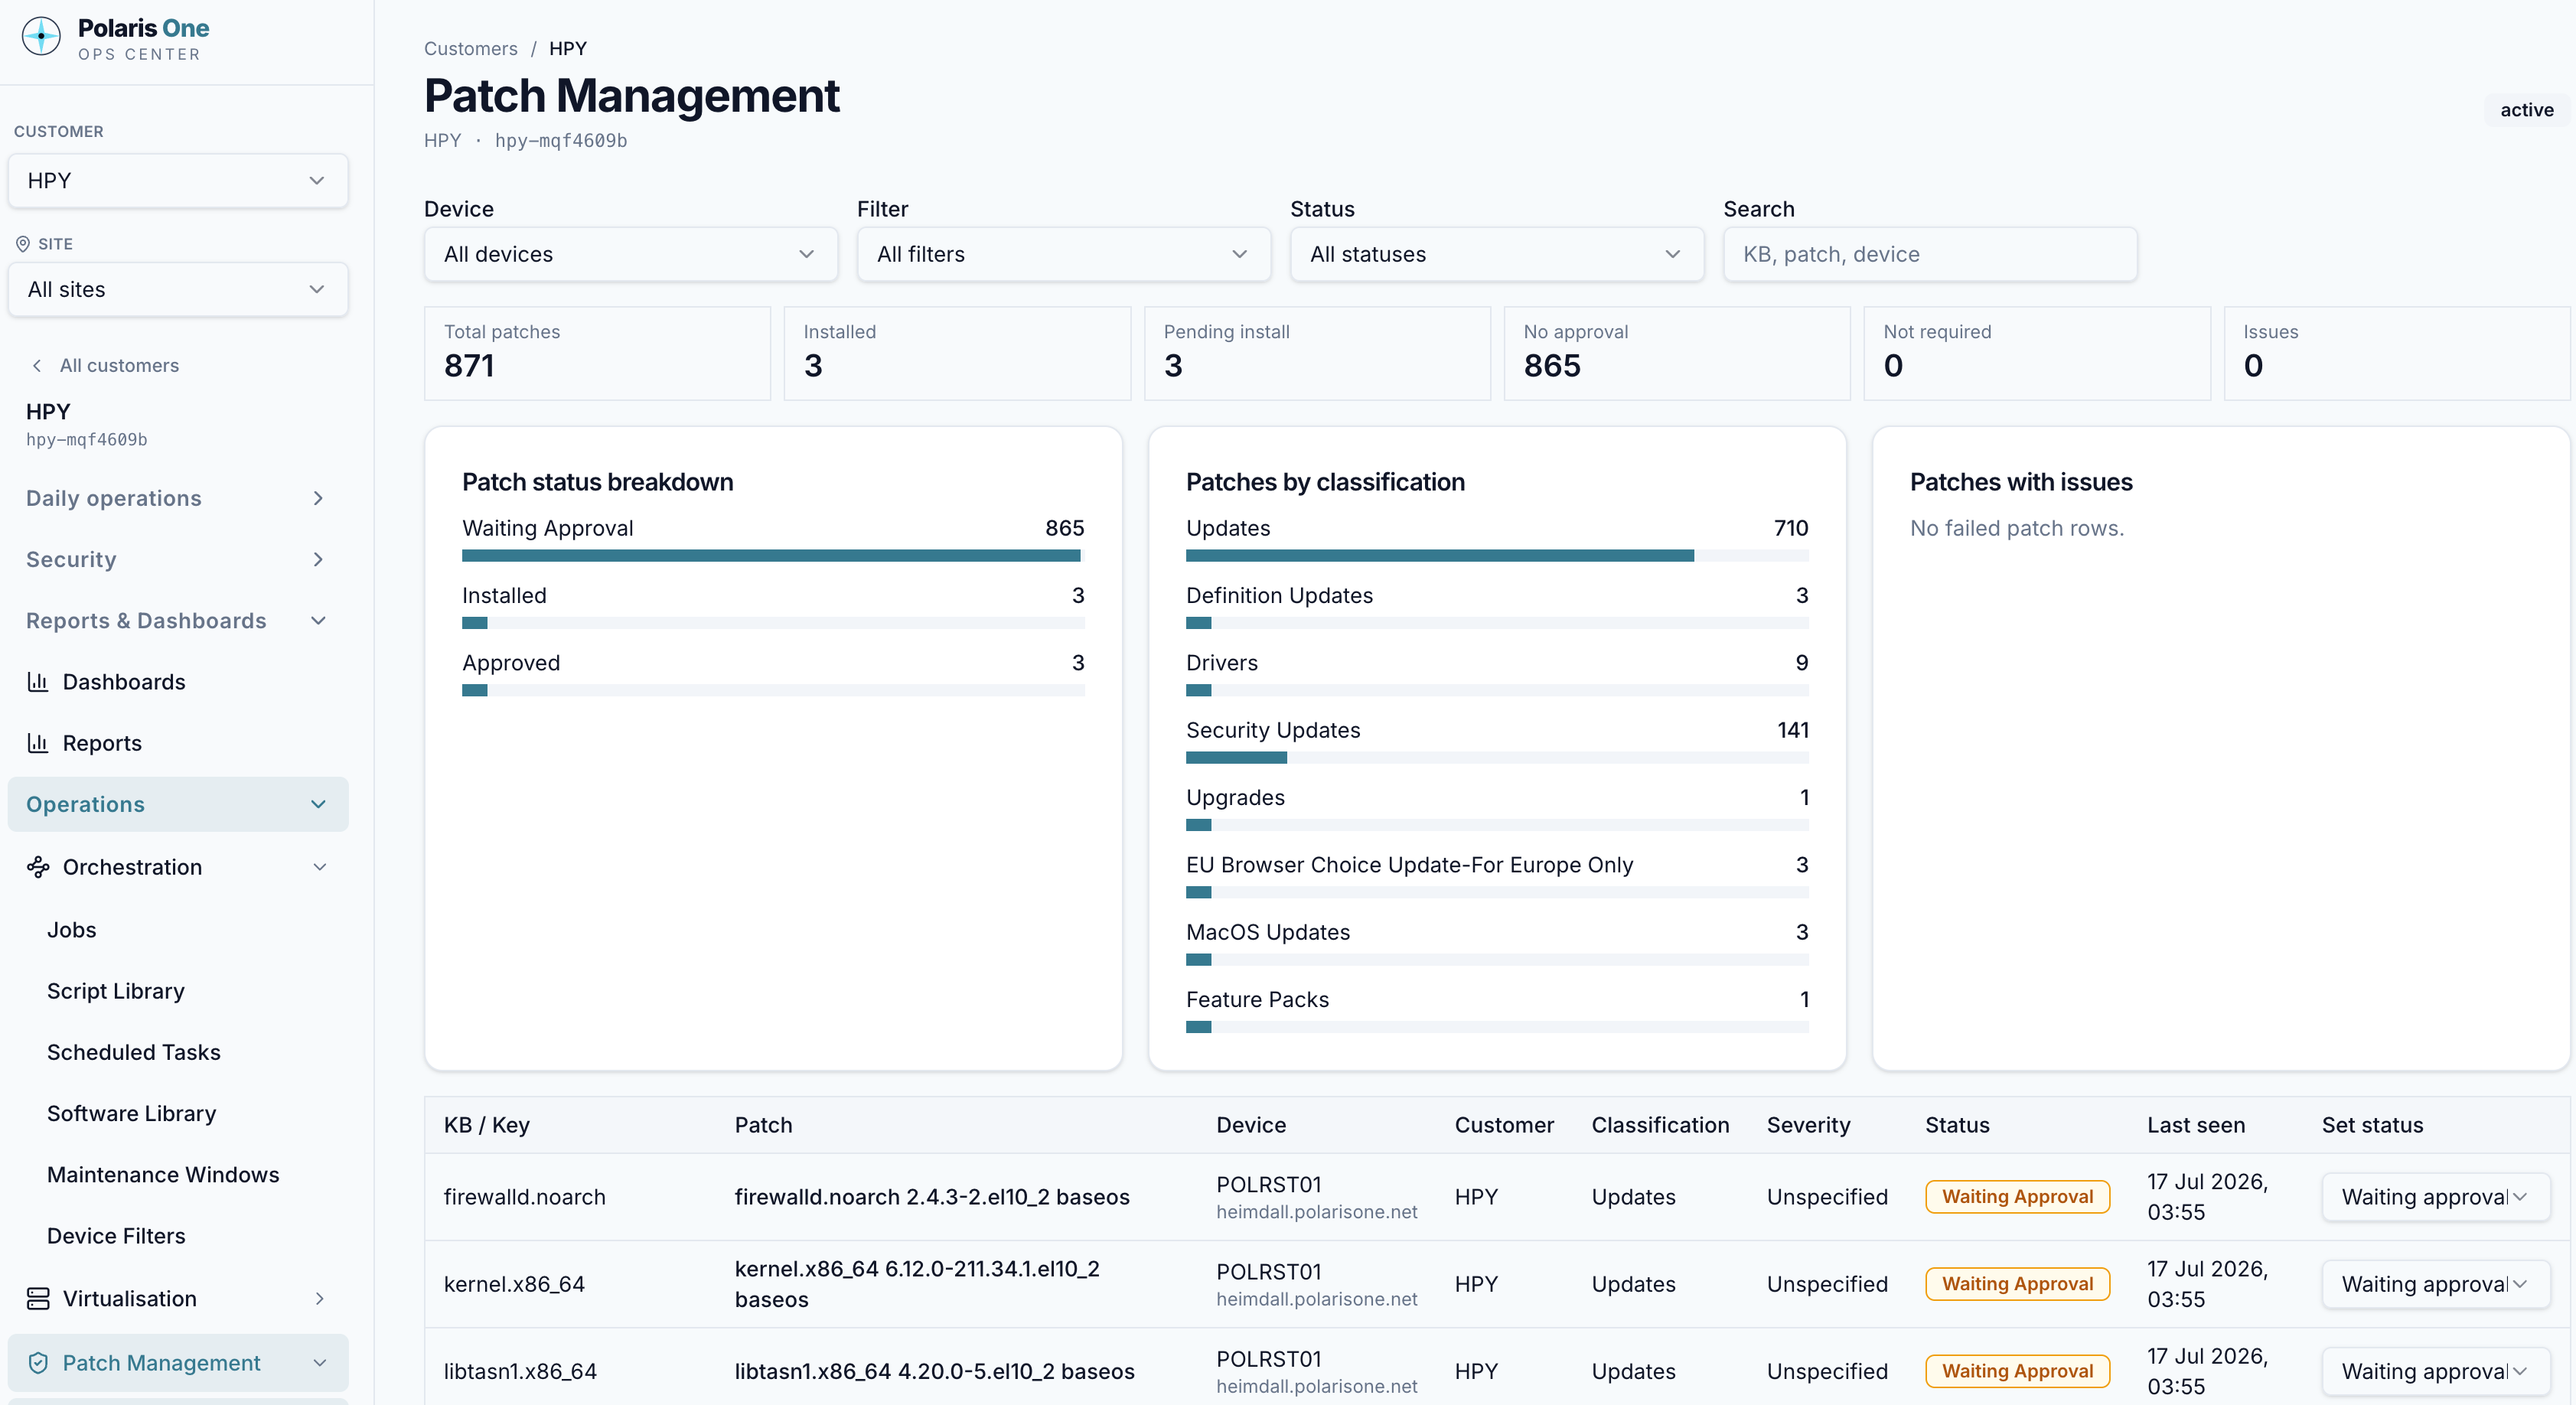Image resolution: width=2576 pixels, height=1405 pixels.
Task: Click the Waiting Approval progress bar
Action: click(x=773, y=555)
